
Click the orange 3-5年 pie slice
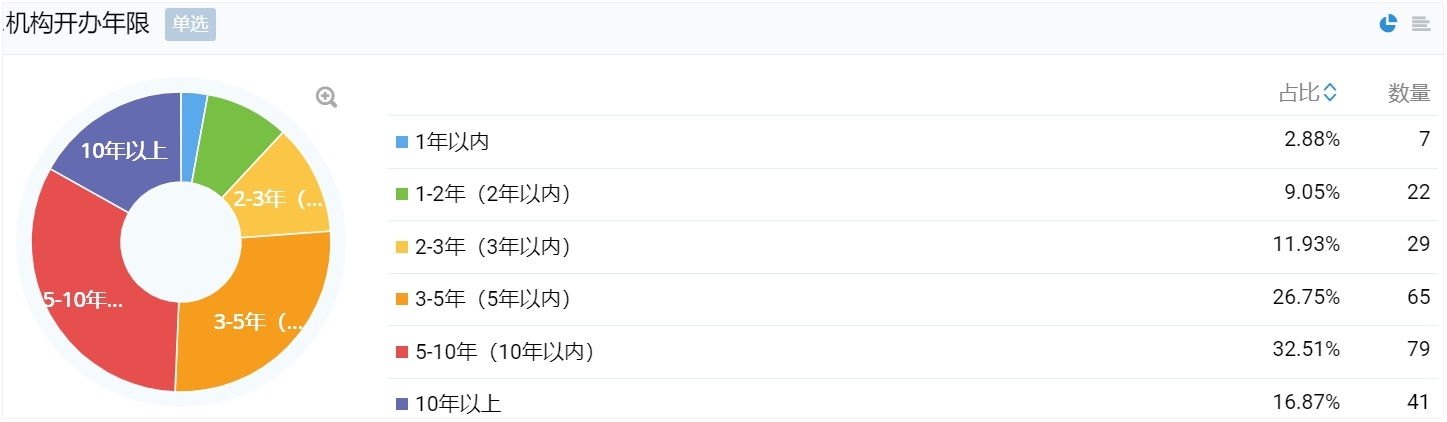click(x=255, y=320)
